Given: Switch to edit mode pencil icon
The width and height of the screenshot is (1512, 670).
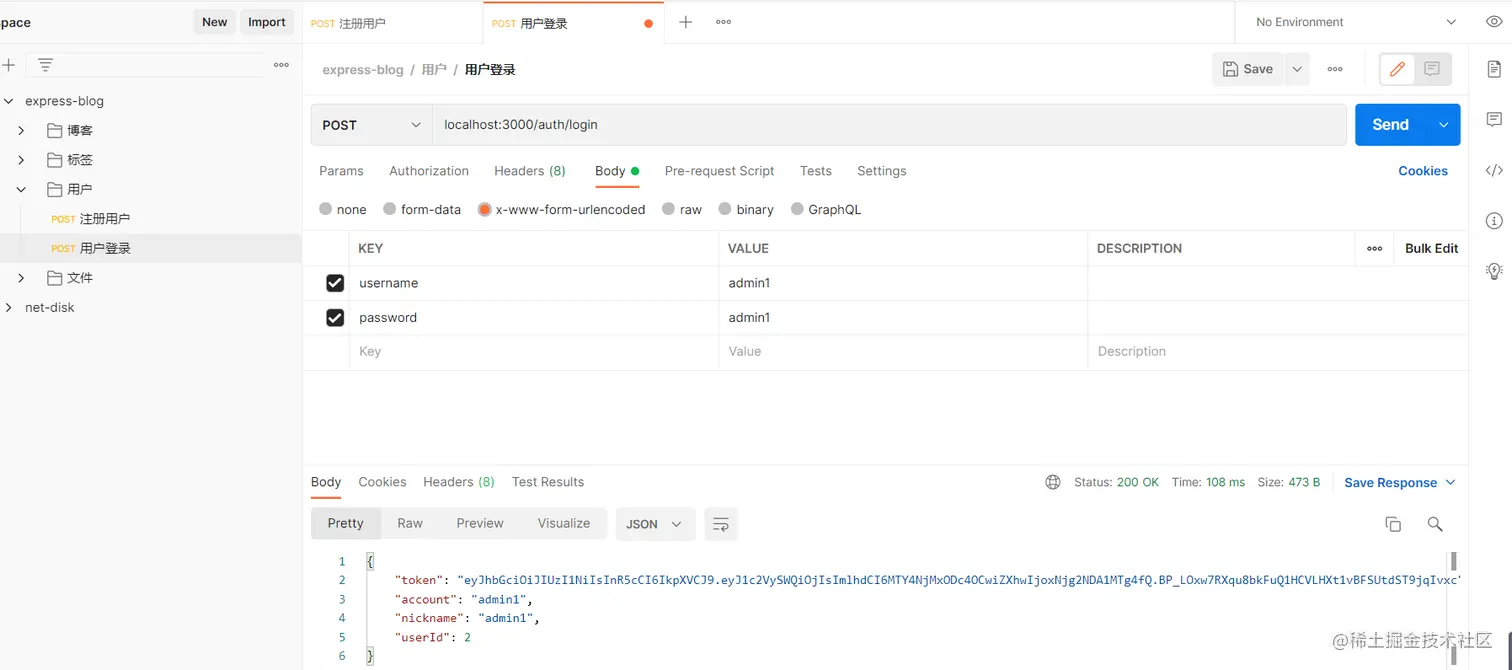Looking at the screenshot, I should (x=1397, y=69).
